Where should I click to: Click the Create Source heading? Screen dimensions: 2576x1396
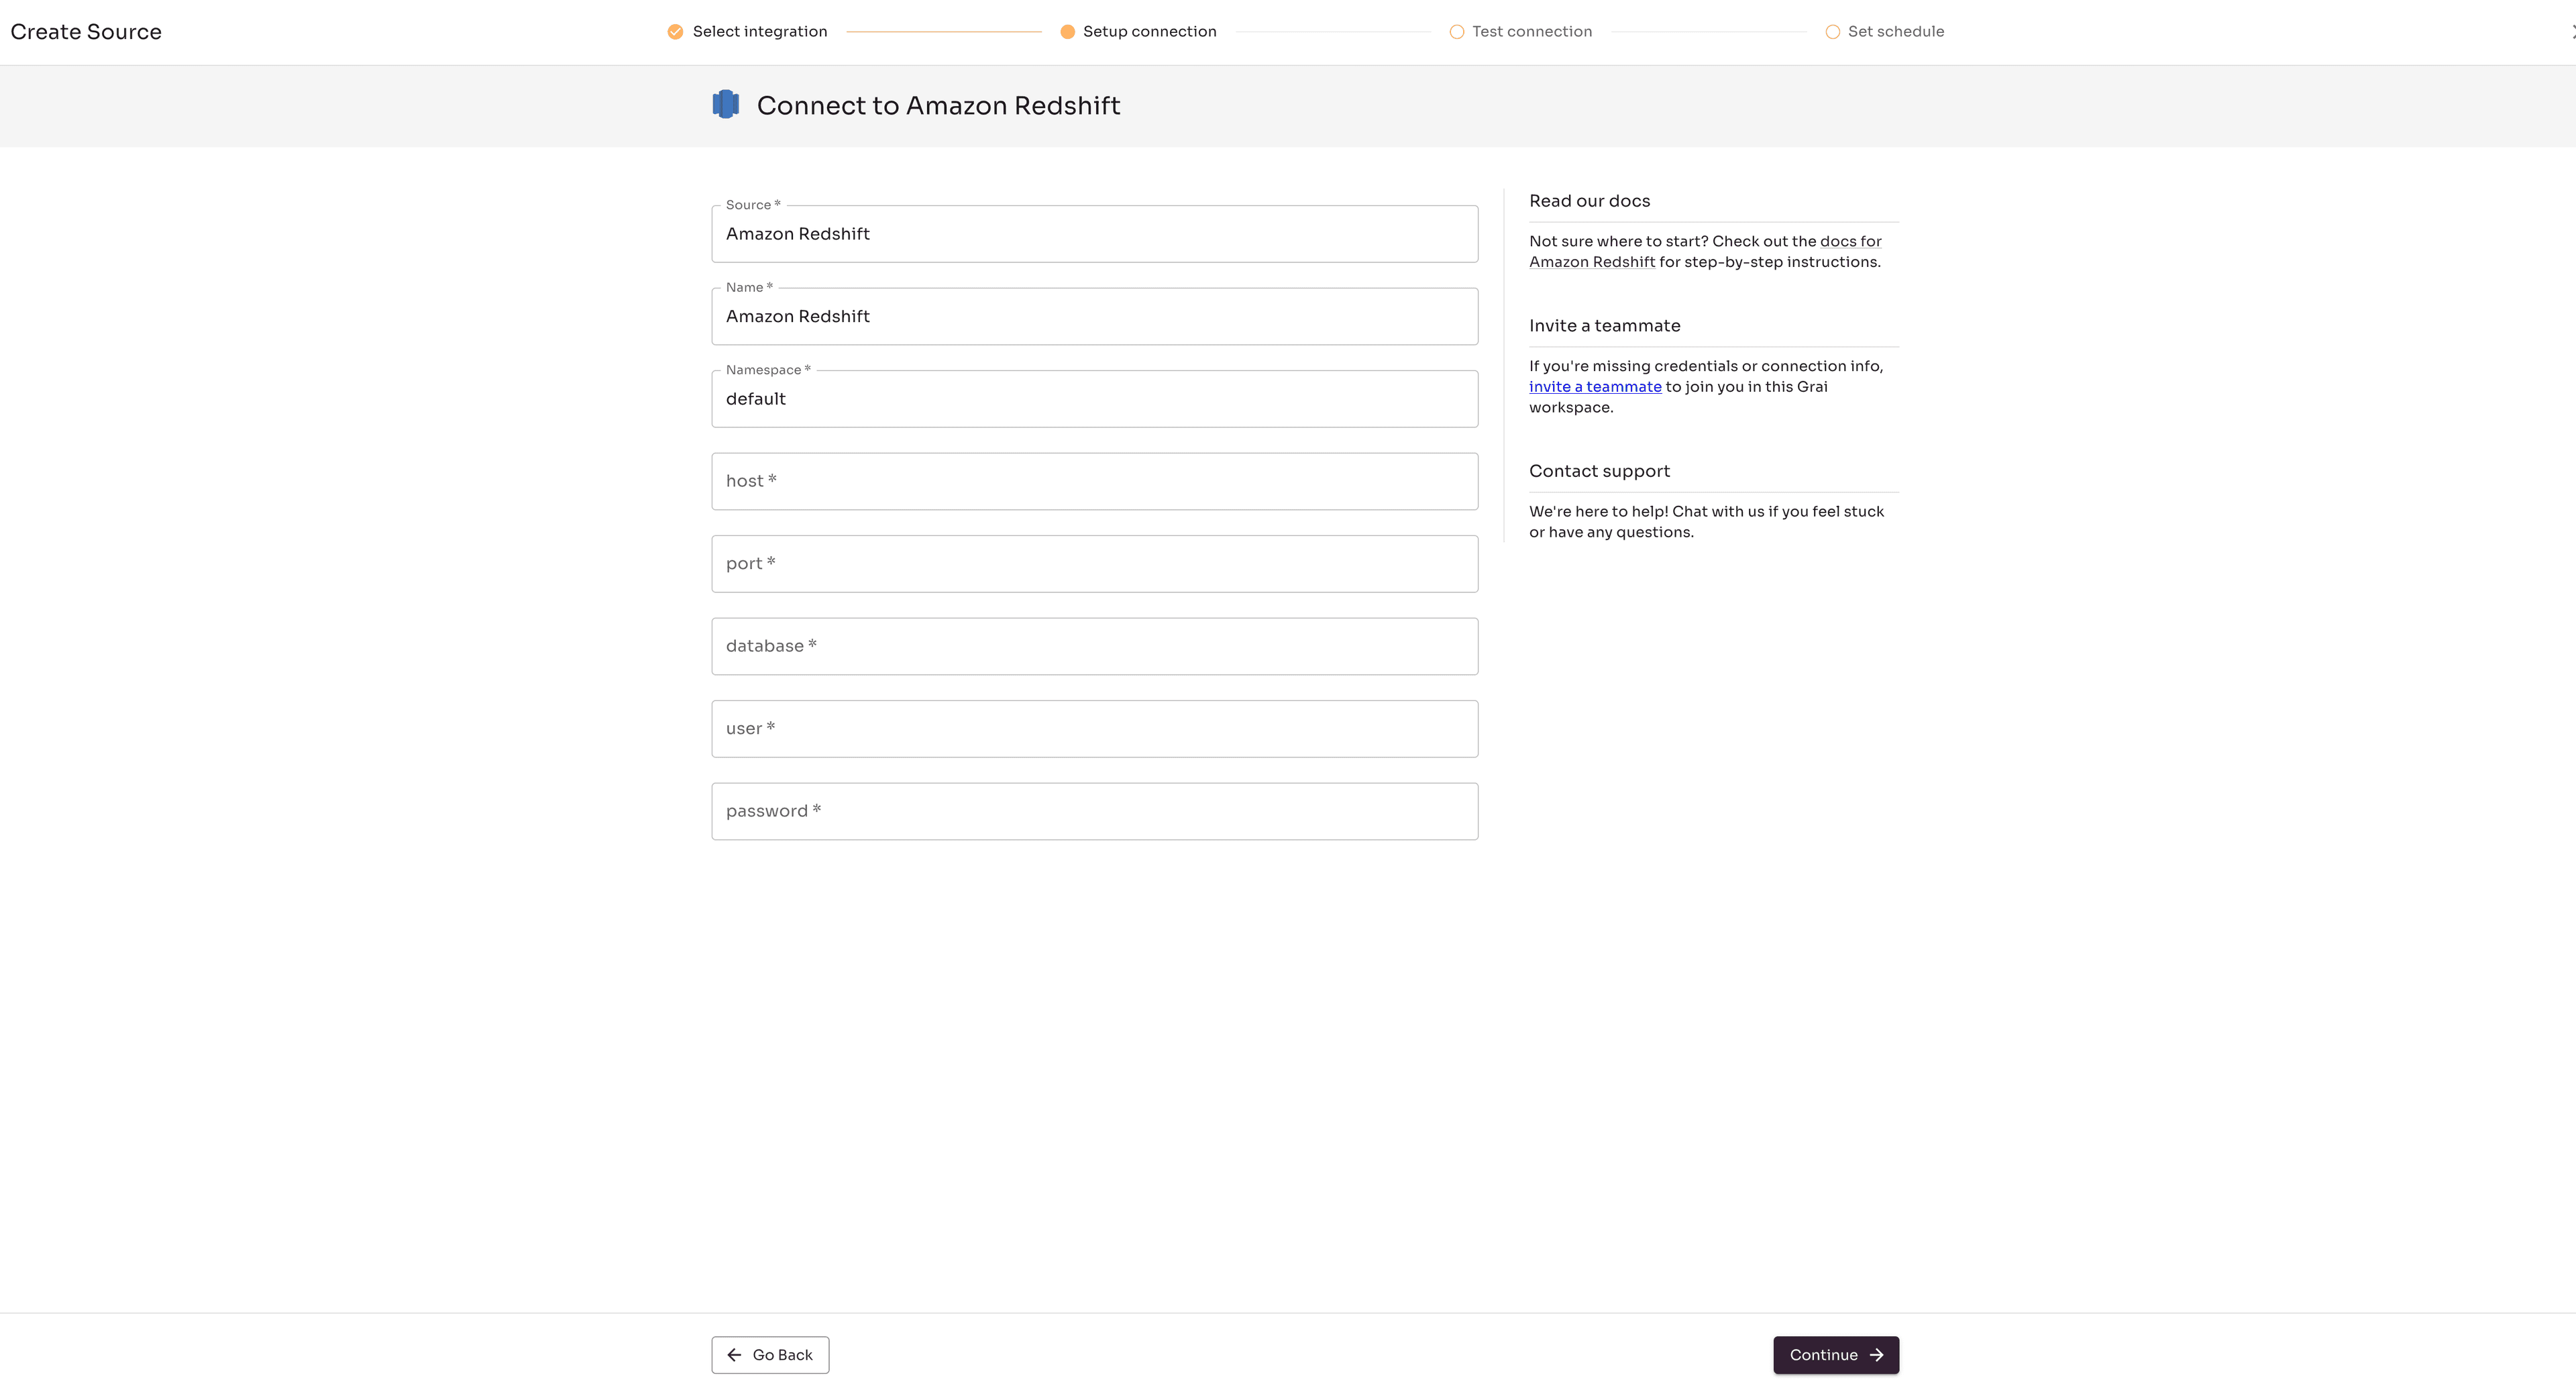86,31
